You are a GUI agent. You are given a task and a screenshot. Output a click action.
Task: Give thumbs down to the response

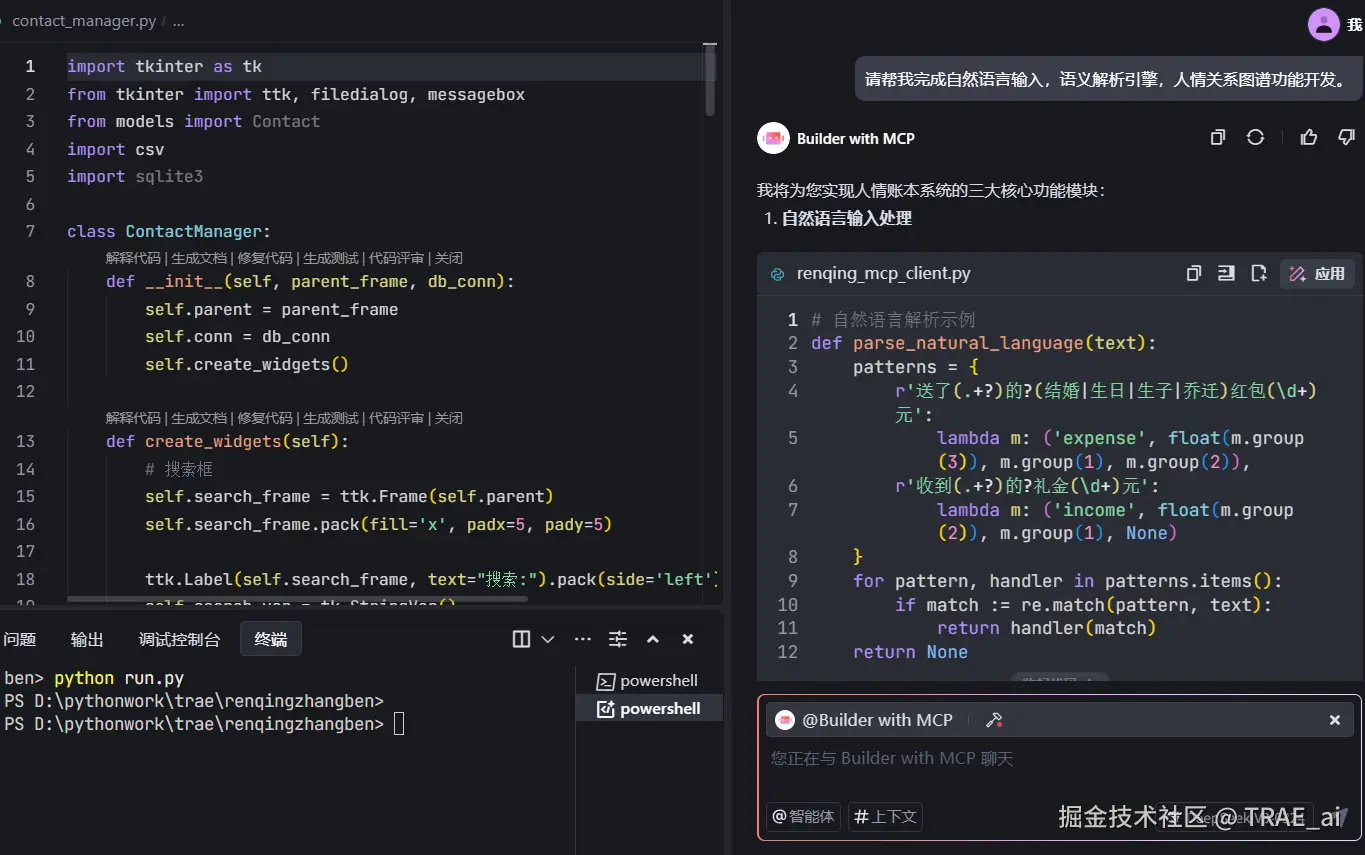(x=1346, y=138)
